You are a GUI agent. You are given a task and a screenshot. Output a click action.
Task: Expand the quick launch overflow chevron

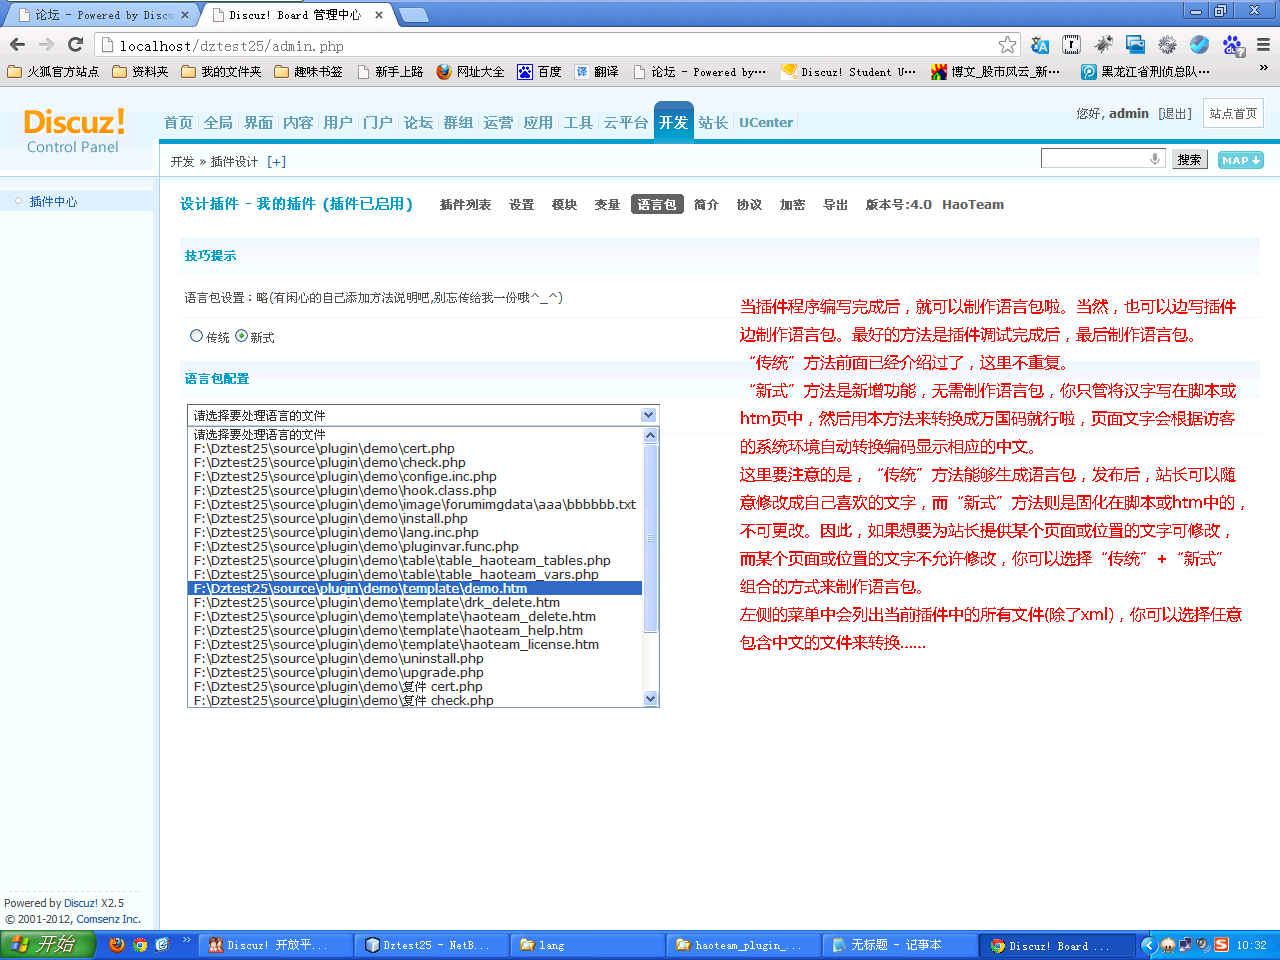(186, 940)
